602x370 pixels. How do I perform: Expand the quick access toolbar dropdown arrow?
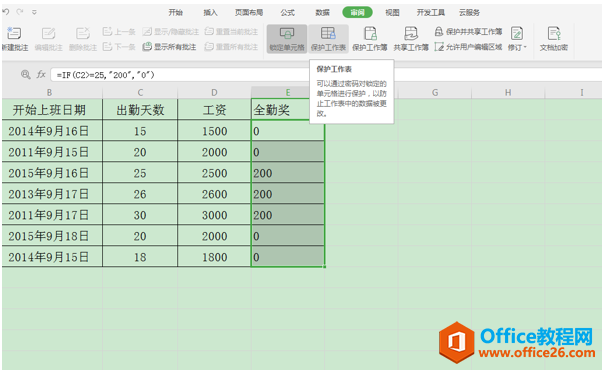pos(34,12)
